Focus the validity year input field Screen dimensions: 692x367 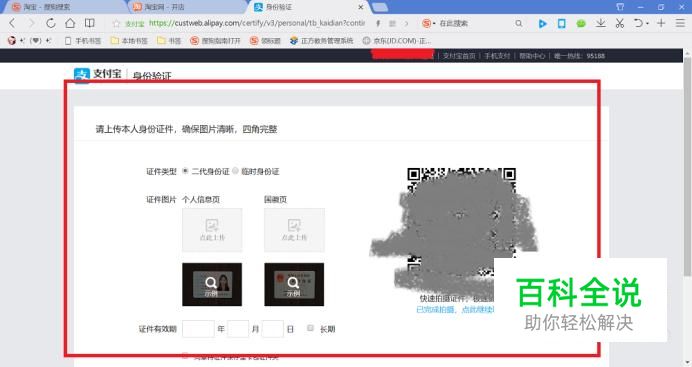tap(198, 329)
